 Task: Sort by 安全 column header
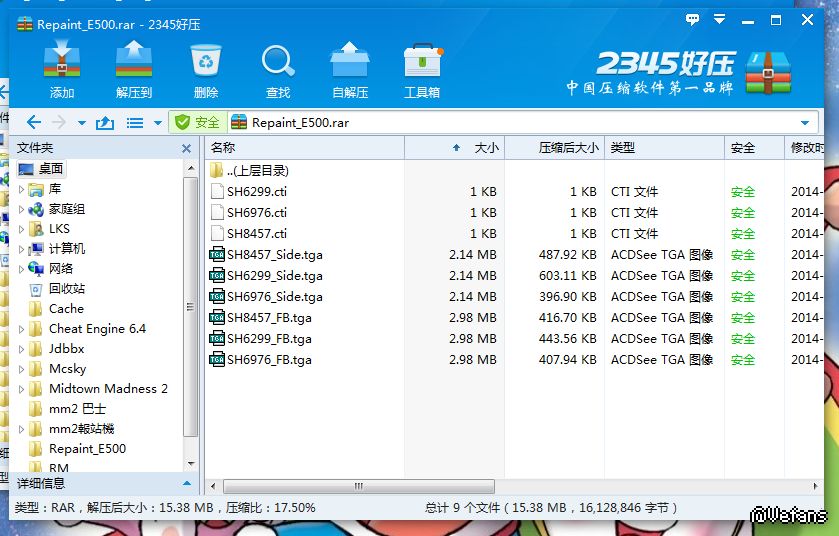point(754,148)
